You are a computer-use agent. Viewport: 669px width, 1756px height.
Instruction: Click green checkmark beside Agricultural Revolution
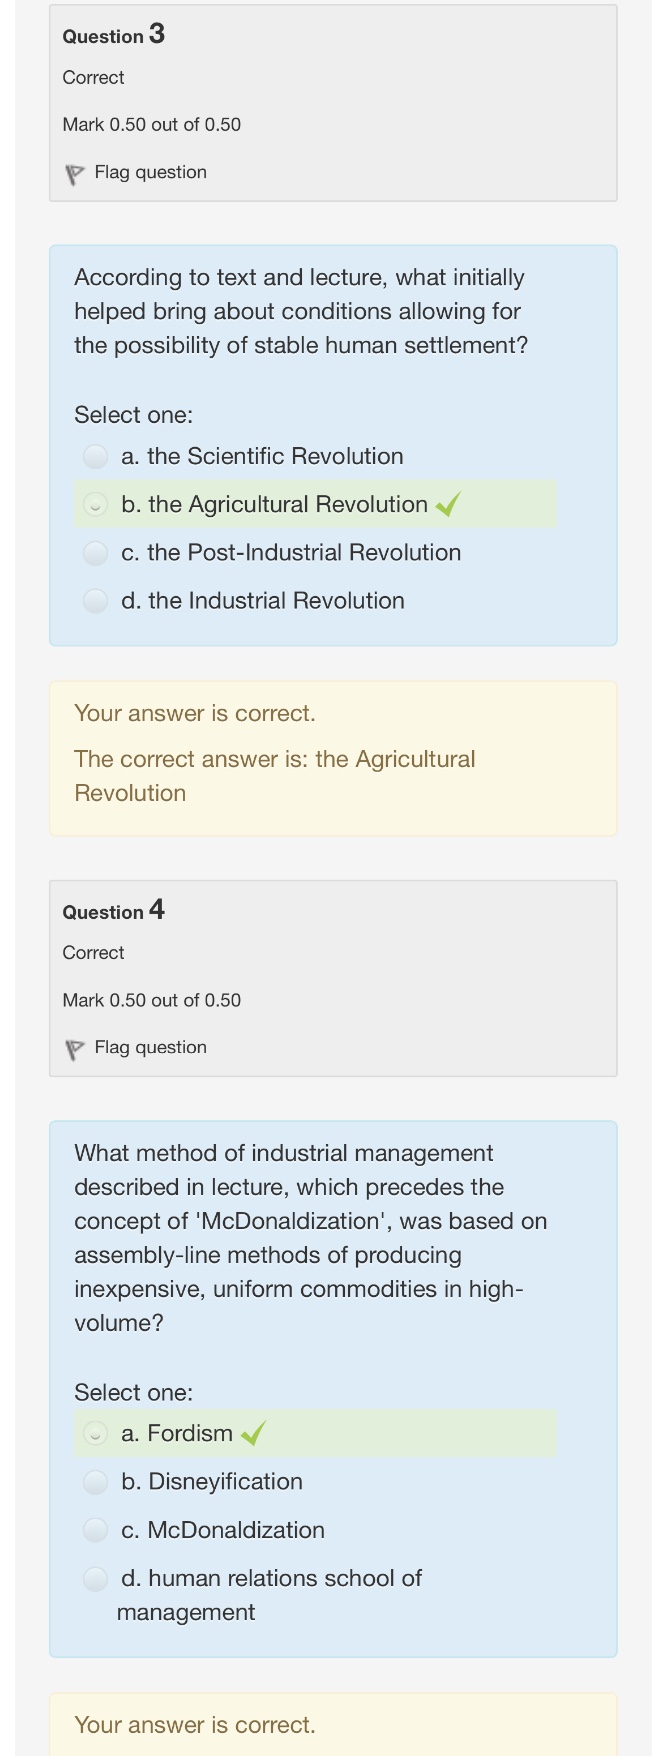point(448,505)
